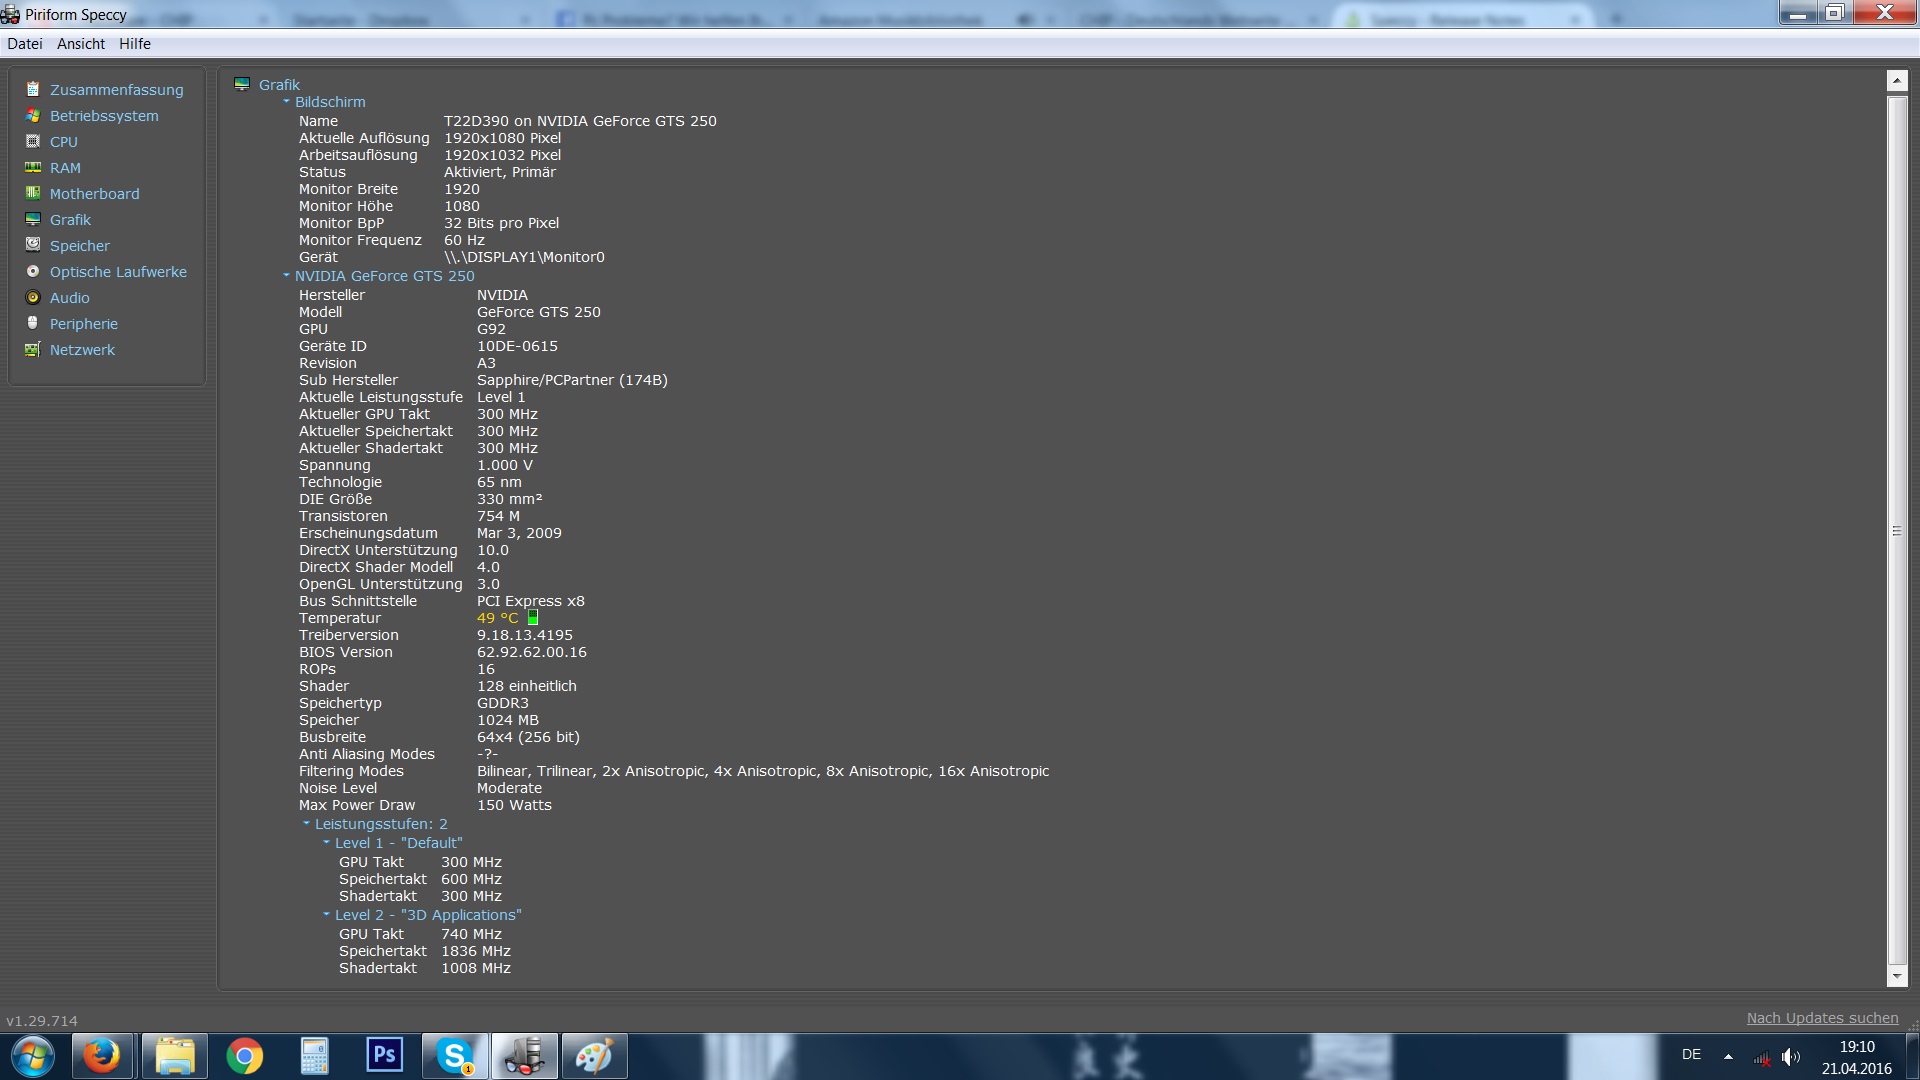The width and height of the screenshot is (1920, 1080).
Task: Open the Optische Laufwerke page
Action: coord(118,272)
